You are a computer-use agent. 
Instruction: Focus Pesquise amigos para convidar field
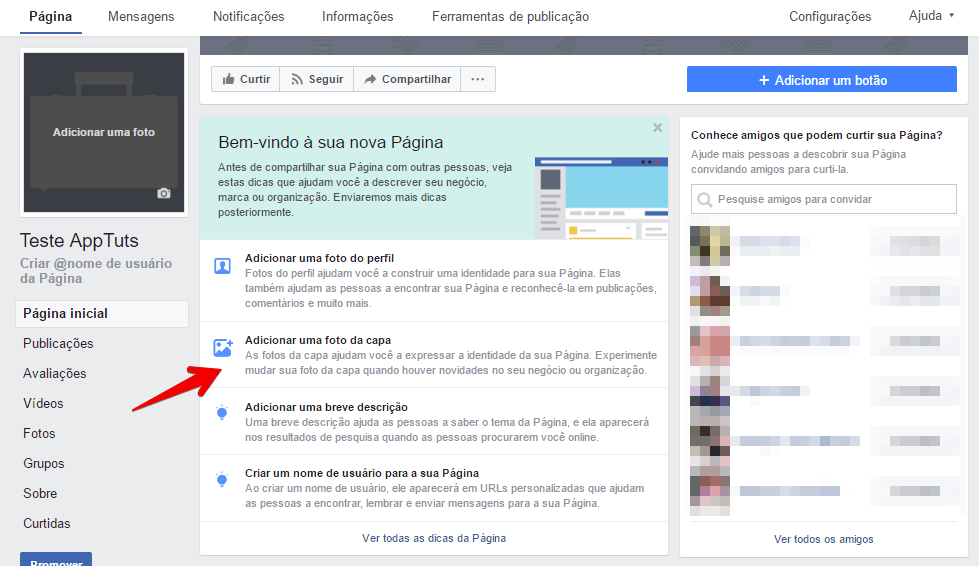click(x=824, y=199)
